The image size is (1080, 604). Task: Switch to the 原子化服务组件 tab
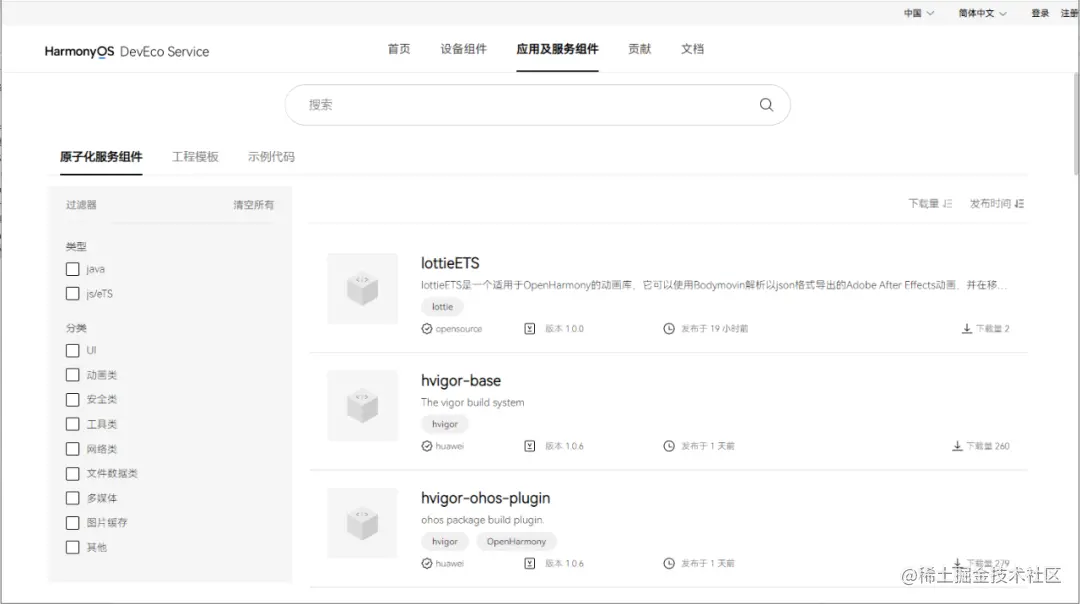click(x=101, y=157)
